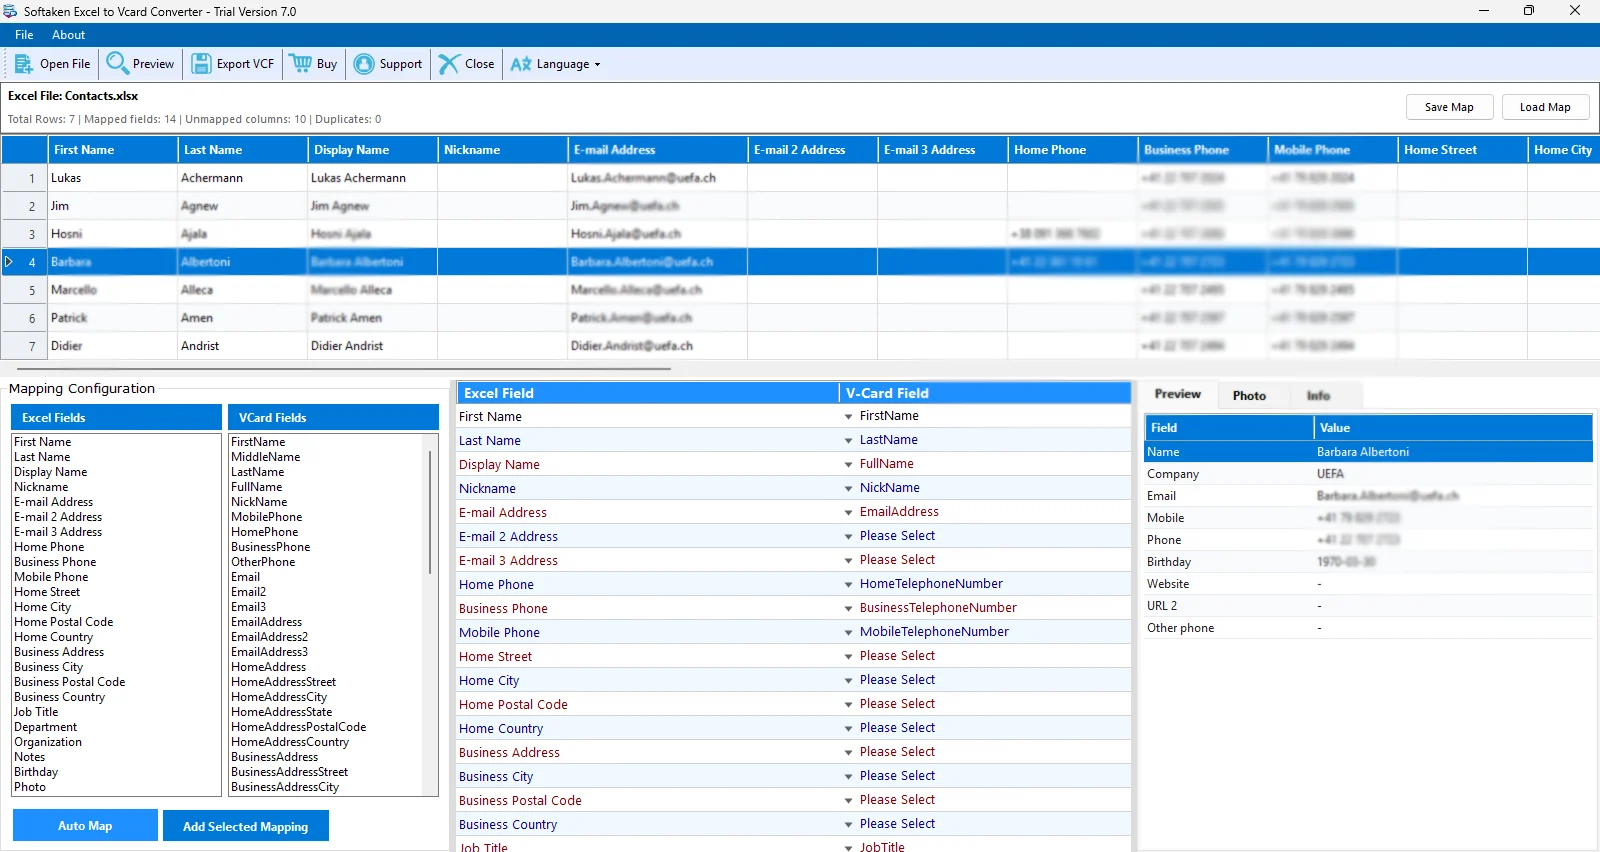Click the First Name column header
The width and height of the screenshot is (1600, 852).
[x=113, y=150]
